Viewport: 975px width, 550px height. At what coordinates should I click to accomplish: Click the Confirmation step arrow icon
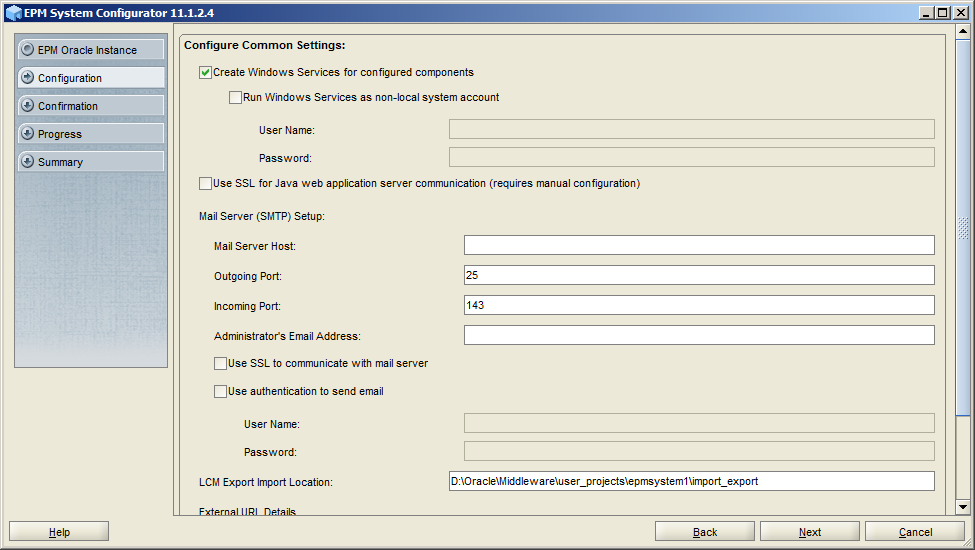coord(27,105)
